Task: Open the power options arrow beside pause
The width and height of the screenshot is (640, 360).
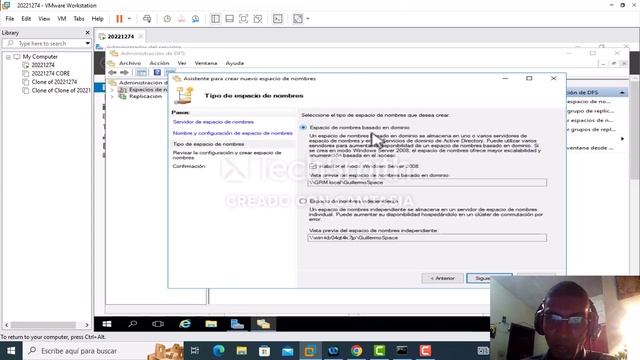Action: [129, 19]
